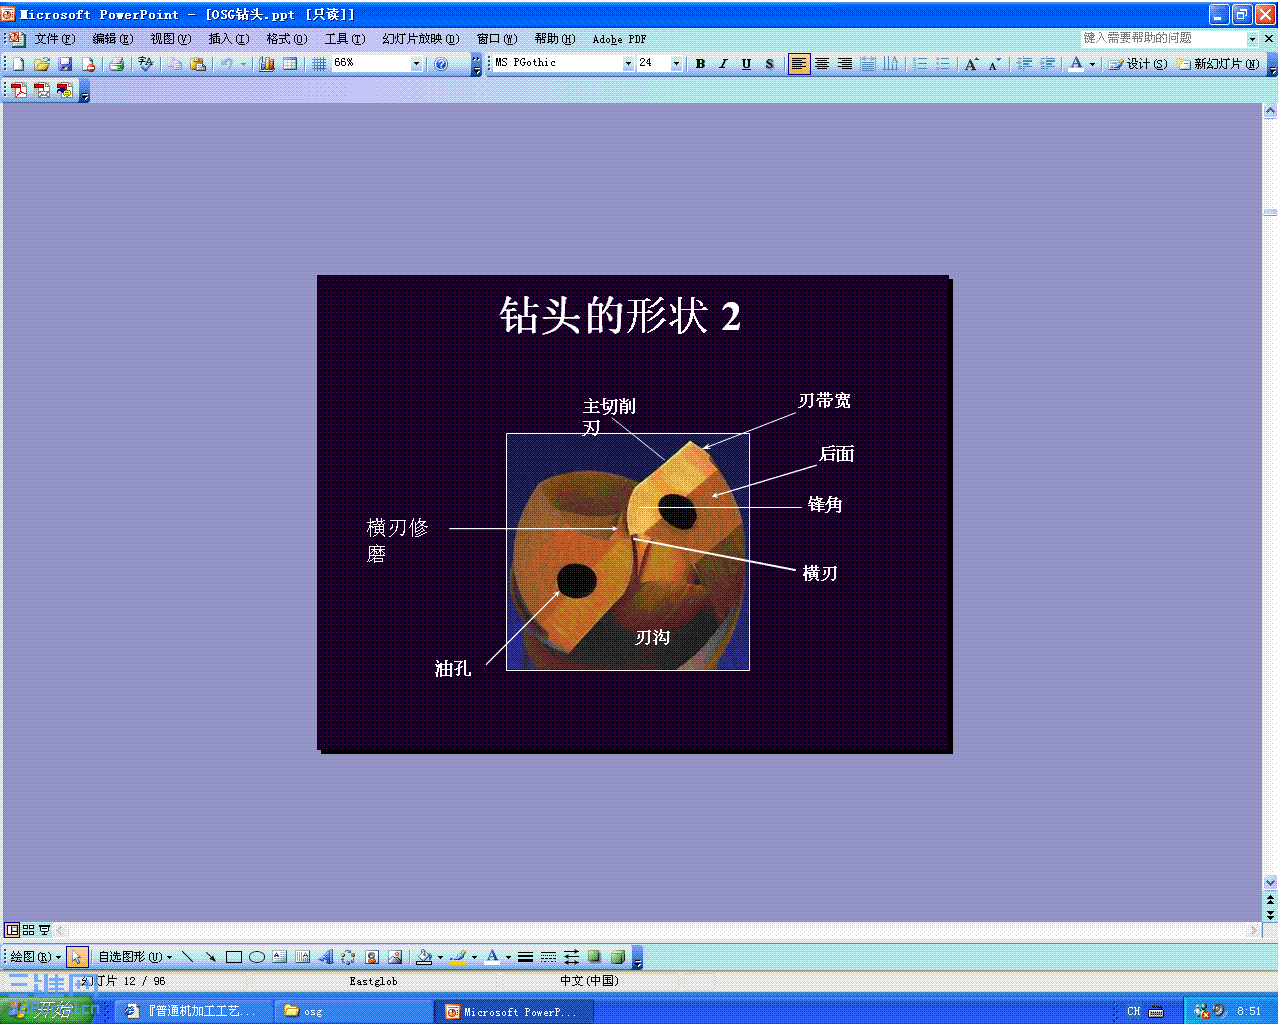Select the Insert Table icon
The image size is (1280, 1024).
[x=288, y=63]
